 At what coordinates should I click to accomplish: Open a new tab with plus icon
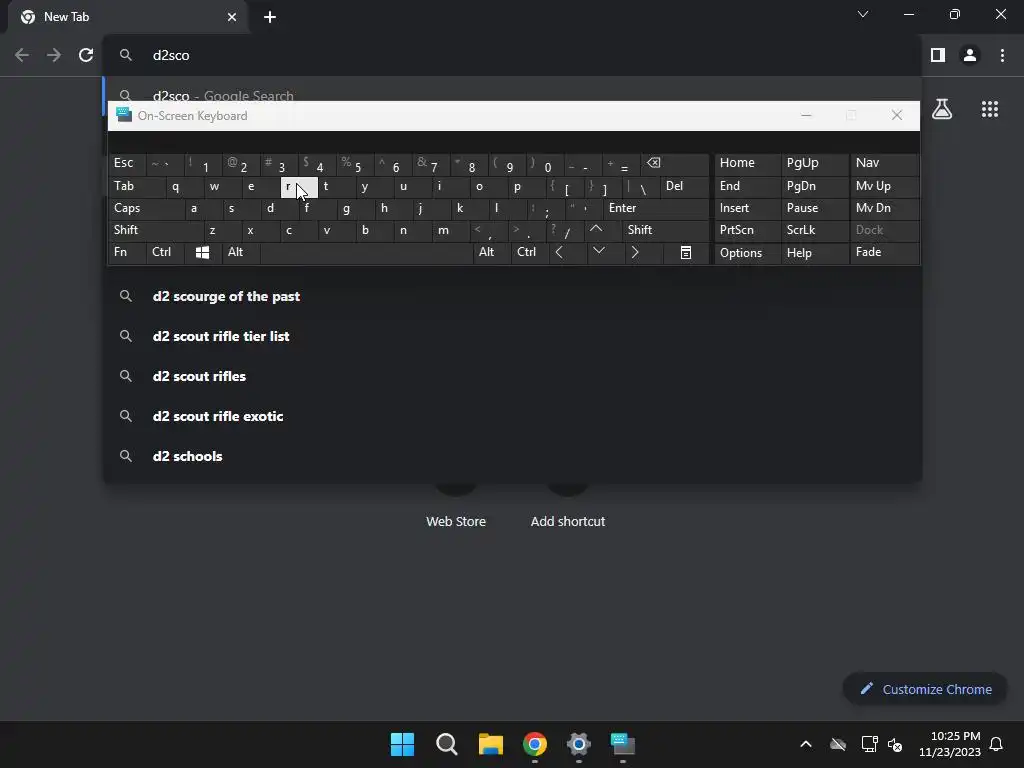(270, 17)
